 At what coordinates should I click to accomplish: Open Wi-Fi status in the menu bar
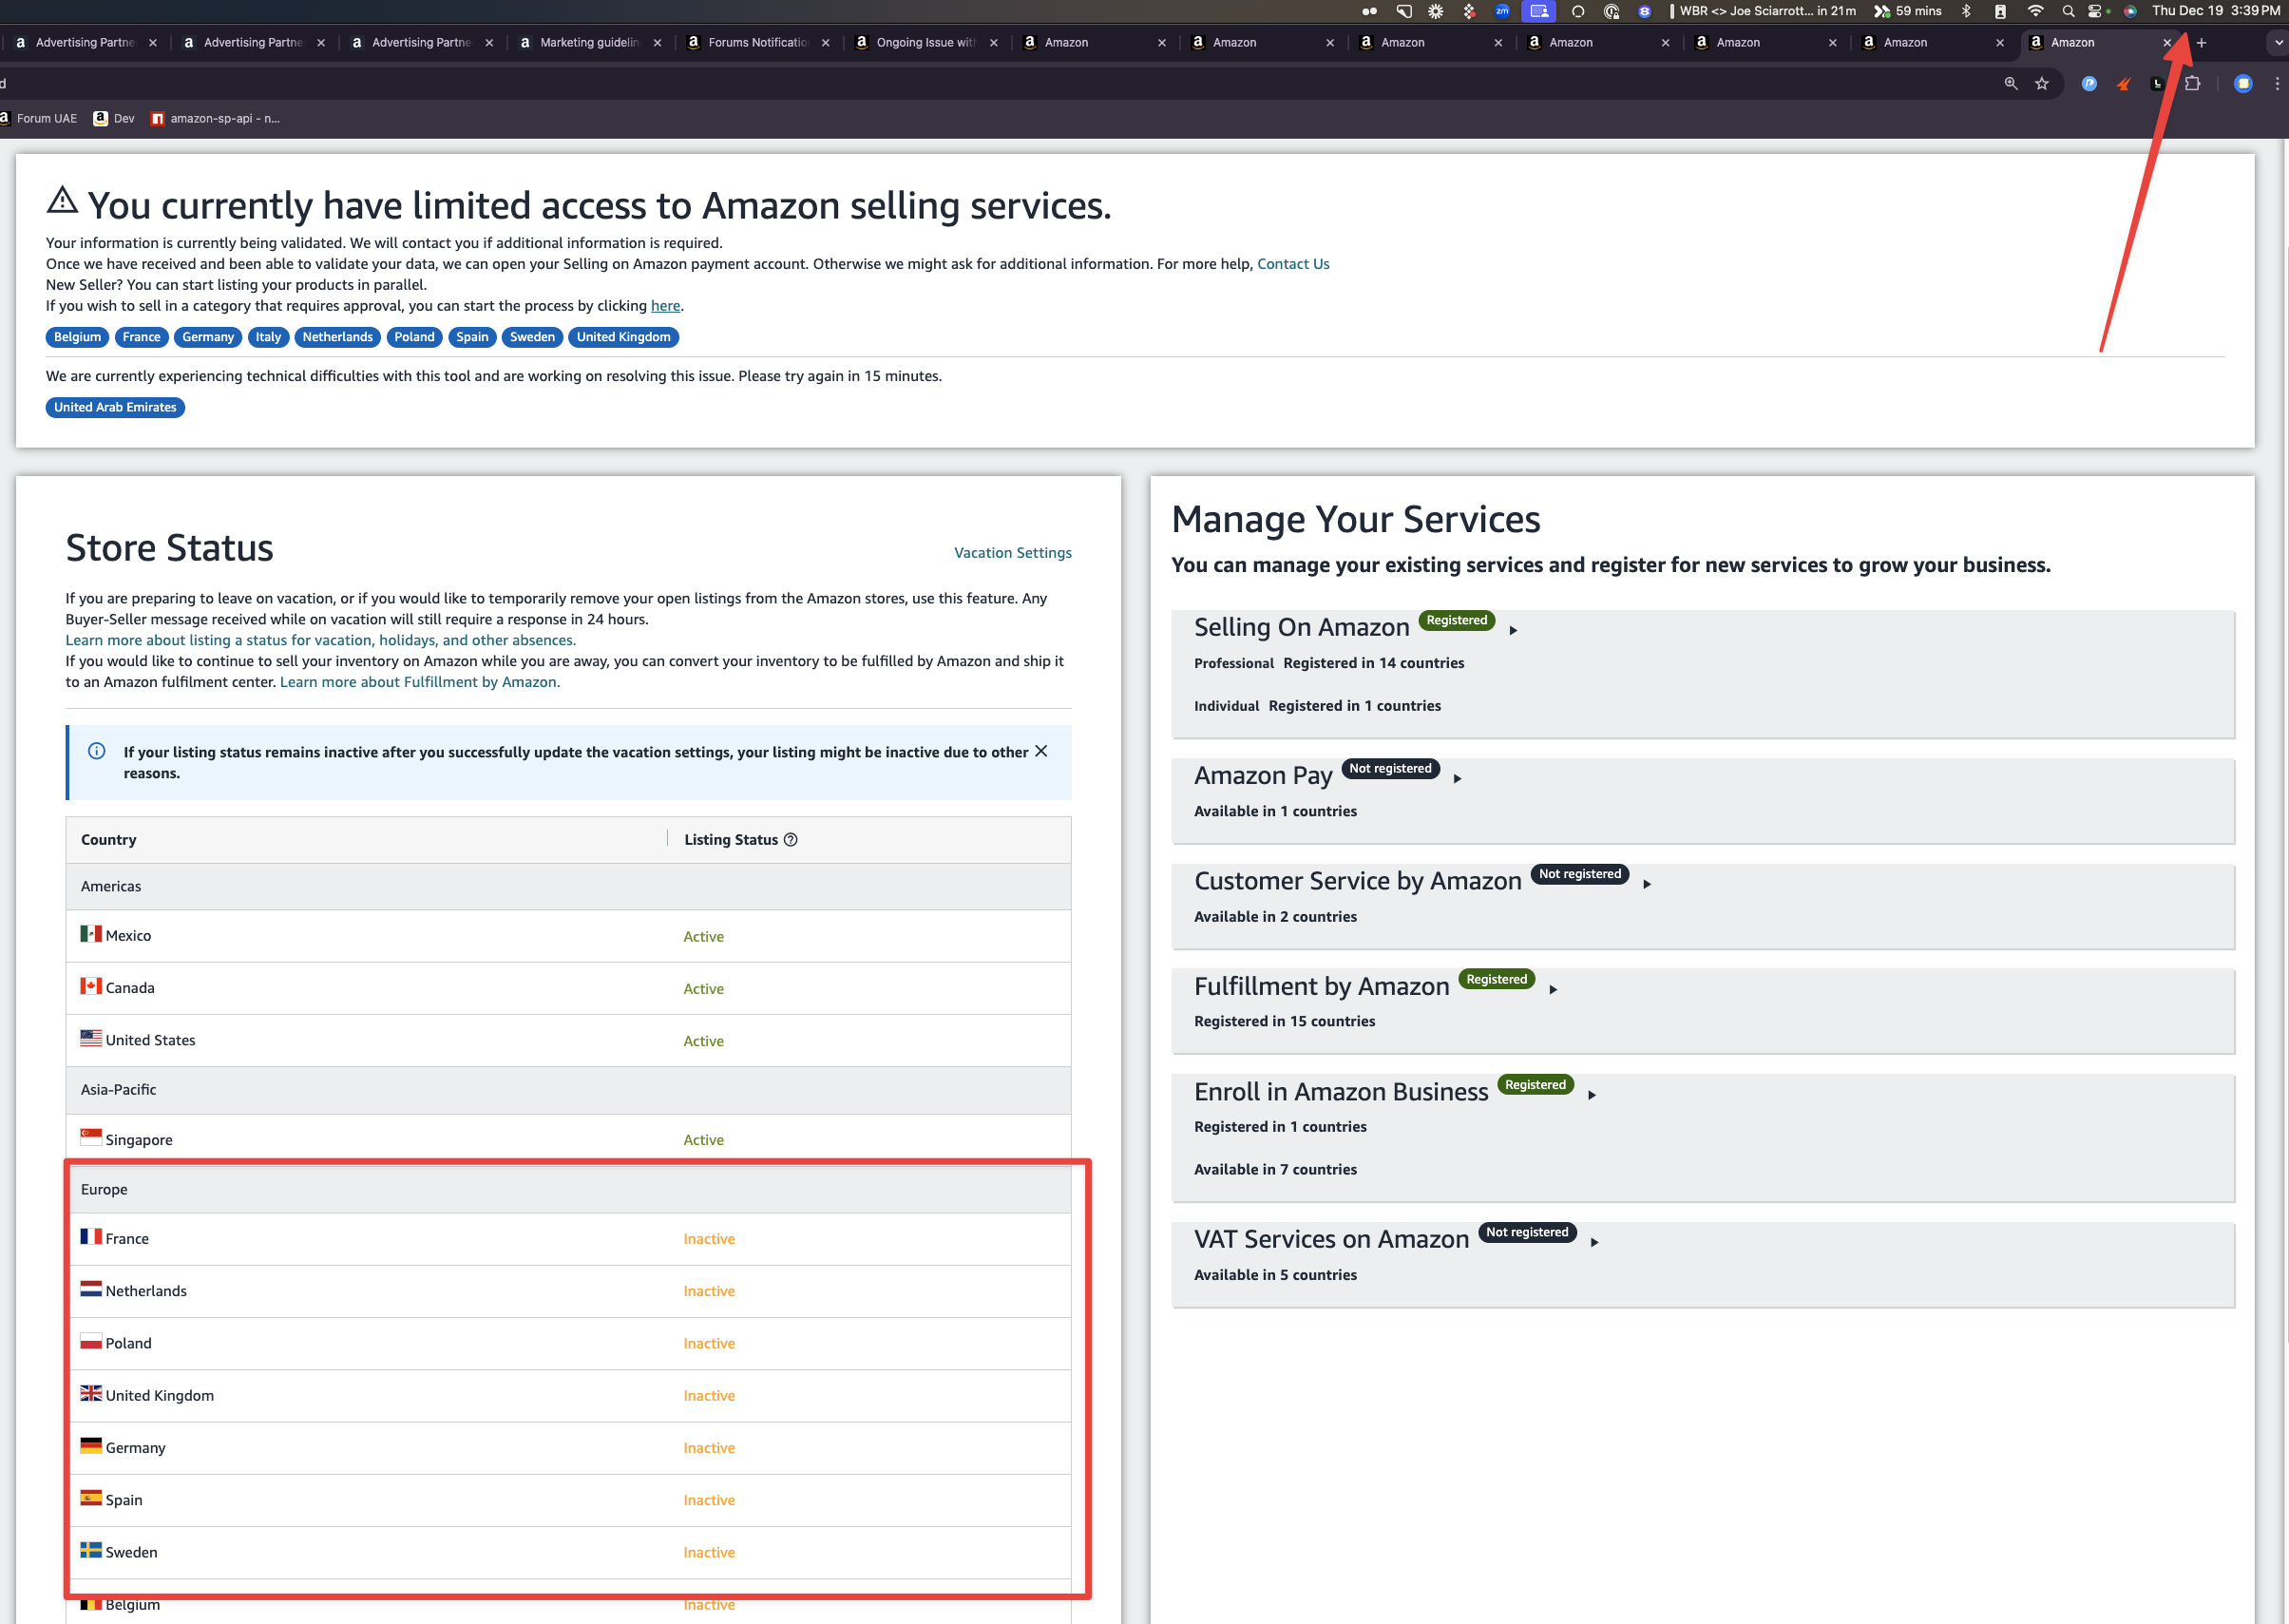2035,11
